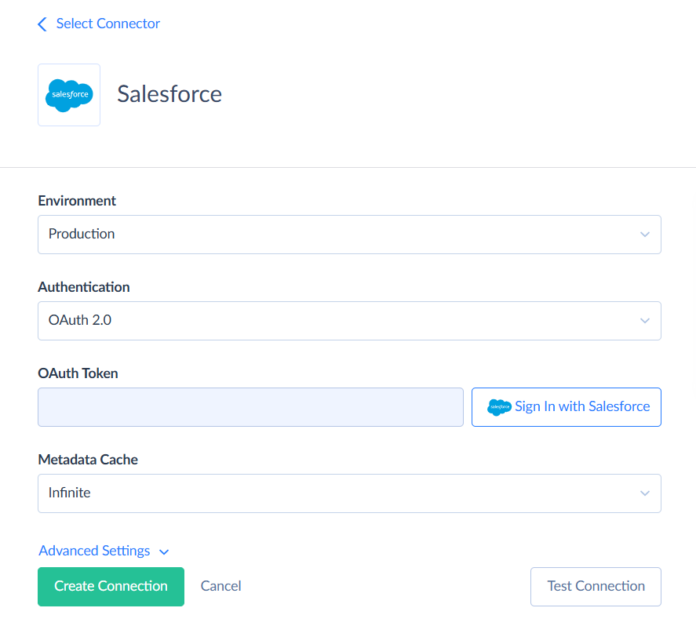The height and width of the screenshot is (637, 696).
Task: Click the Authentication field chevron arrow
Action: pyautogui.click(x=645, y=321)
